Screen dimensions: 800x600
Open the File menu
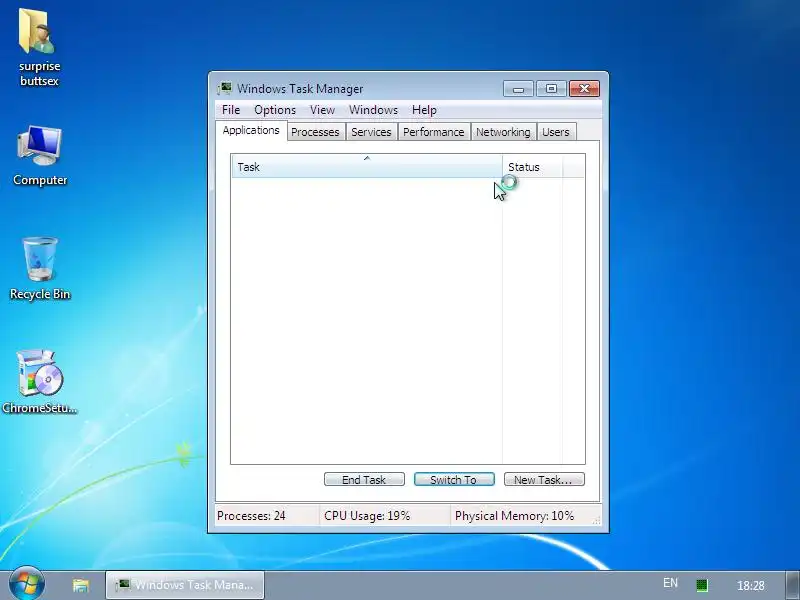(x=231, y=110)
